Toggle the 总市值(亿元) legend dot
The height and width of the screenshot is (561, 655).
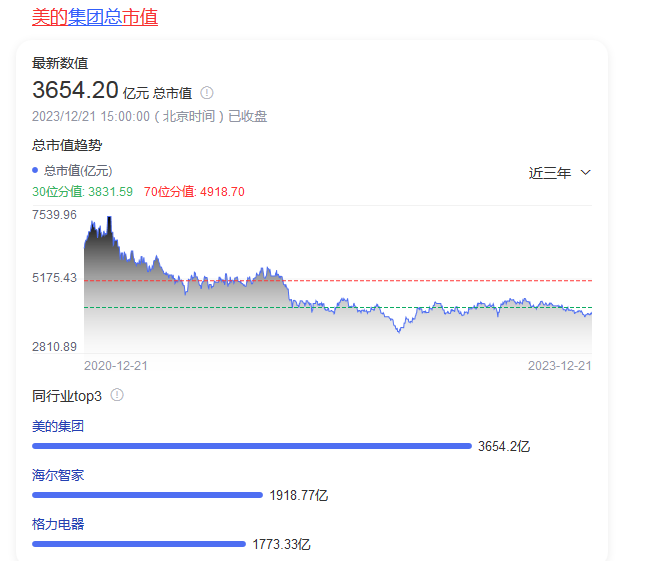(x=35, y=170)
